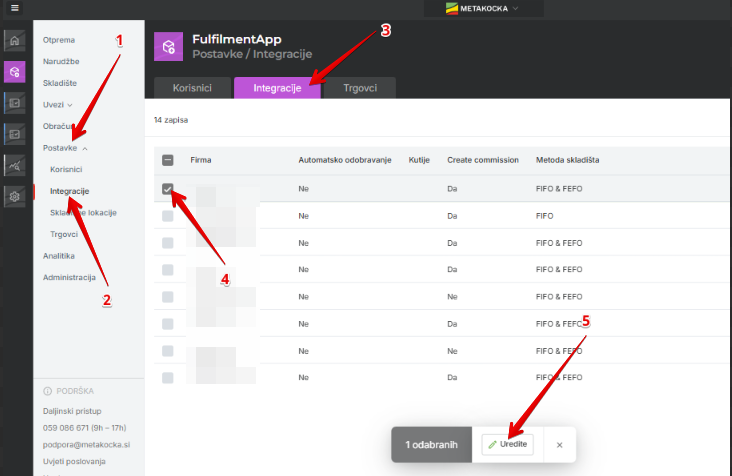Viewport: 732px width, 476px height.
Task: Open the METAKOCKA company dropdown
Action: (x=483, y=8)
